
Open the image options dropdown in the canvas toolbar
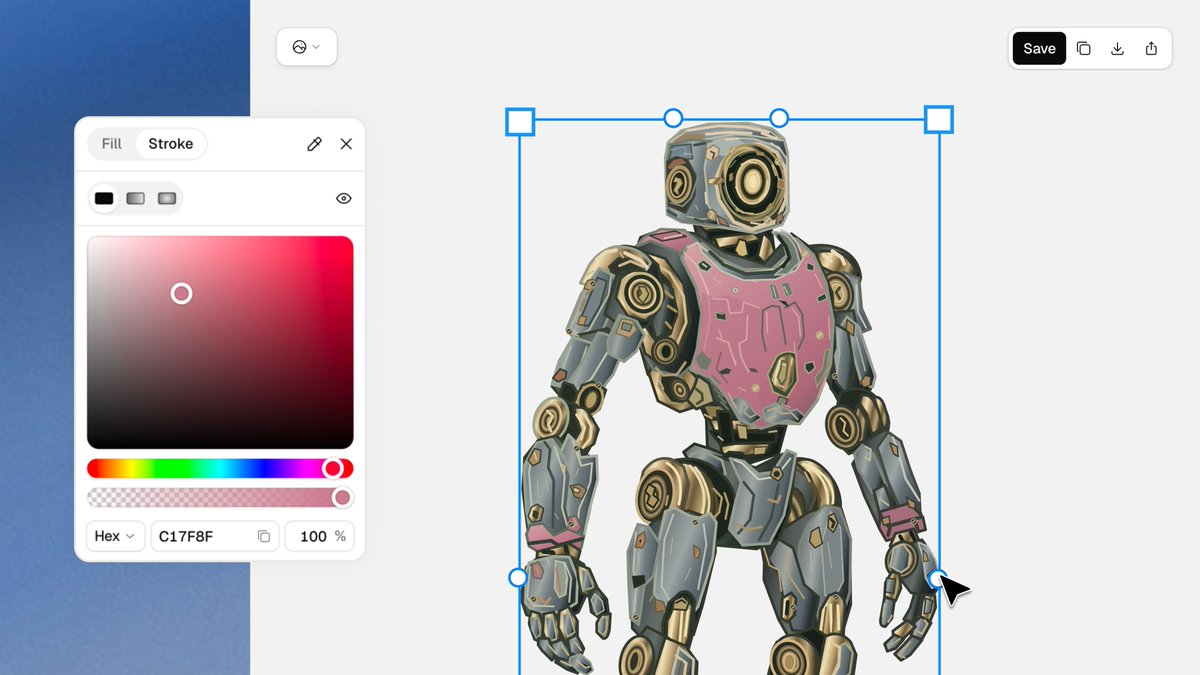306,47
